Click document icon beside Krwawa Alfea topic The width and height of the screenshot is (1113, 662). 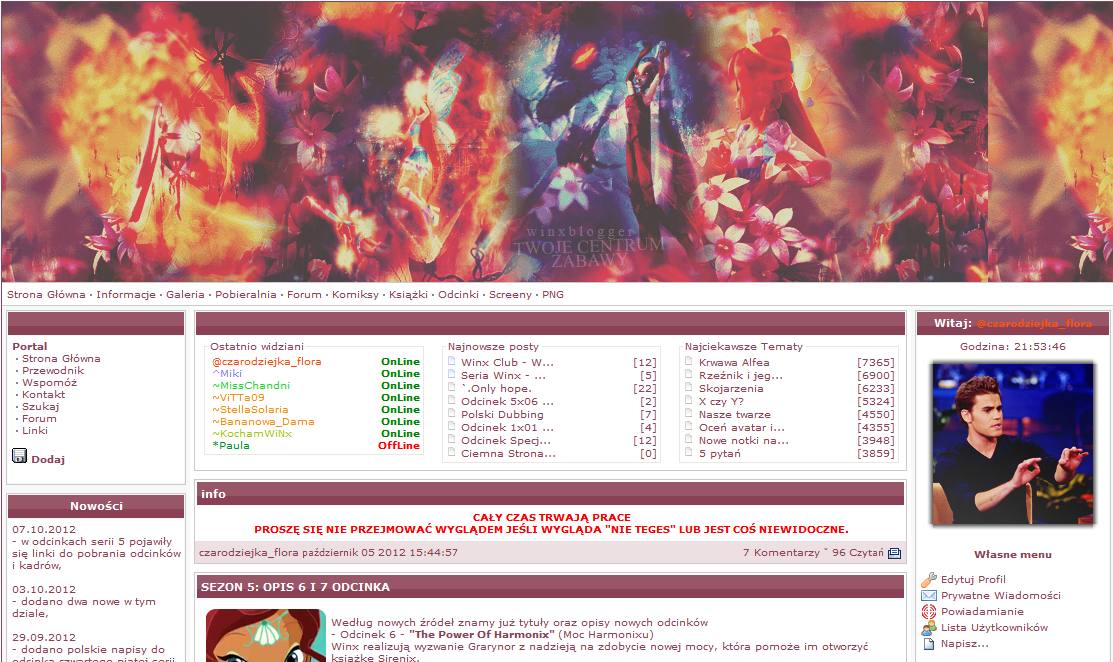pos(689,361)
